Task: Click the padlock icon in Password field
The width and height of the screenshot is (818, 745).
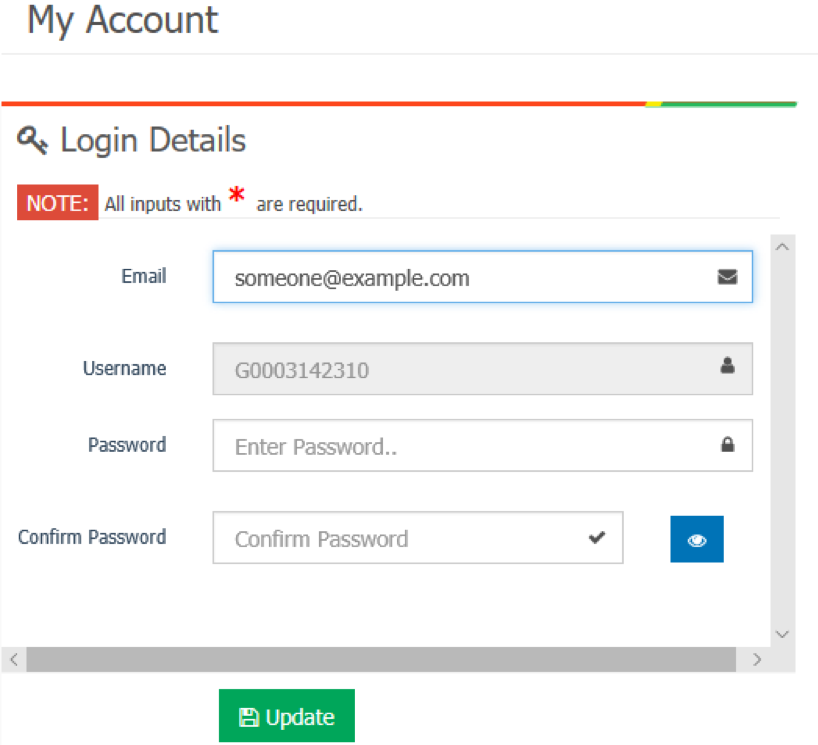Action: [728, 444]
